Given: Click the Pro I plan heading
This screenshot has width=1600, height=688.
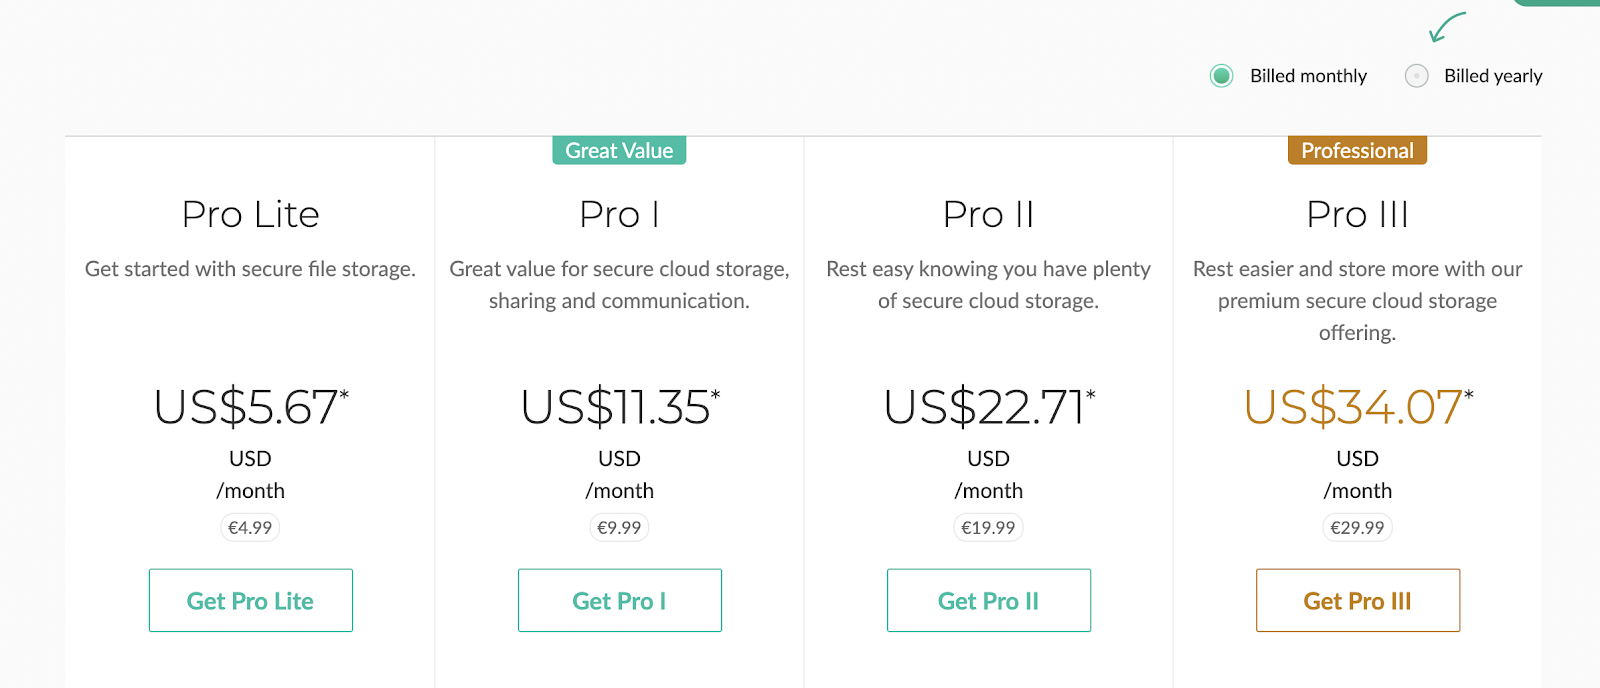Looking at the screenshot, I should [x=619, y=215].
